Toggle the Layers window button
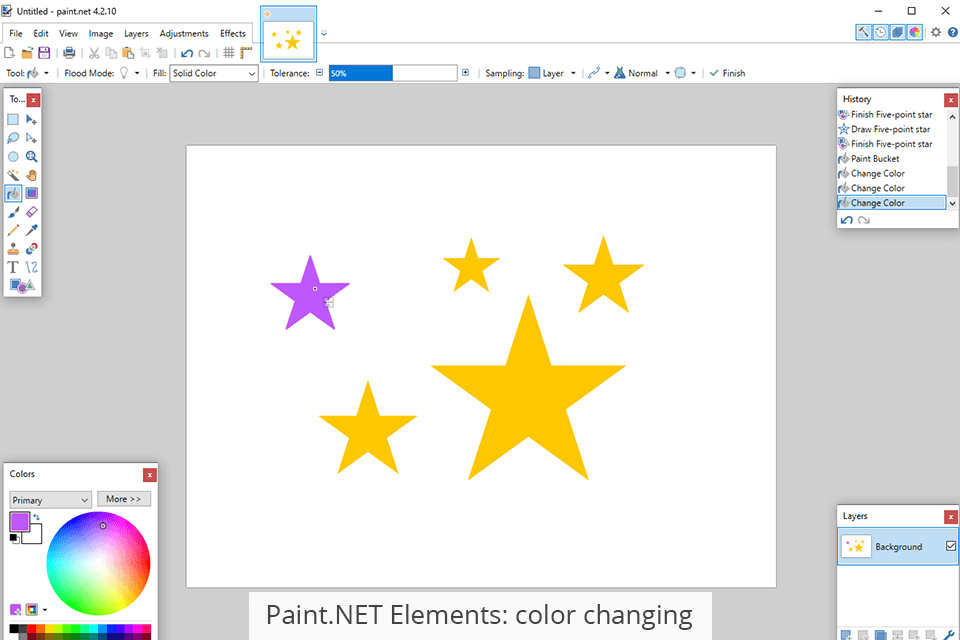Screen dimensions: 960x640 click(898, 32)
